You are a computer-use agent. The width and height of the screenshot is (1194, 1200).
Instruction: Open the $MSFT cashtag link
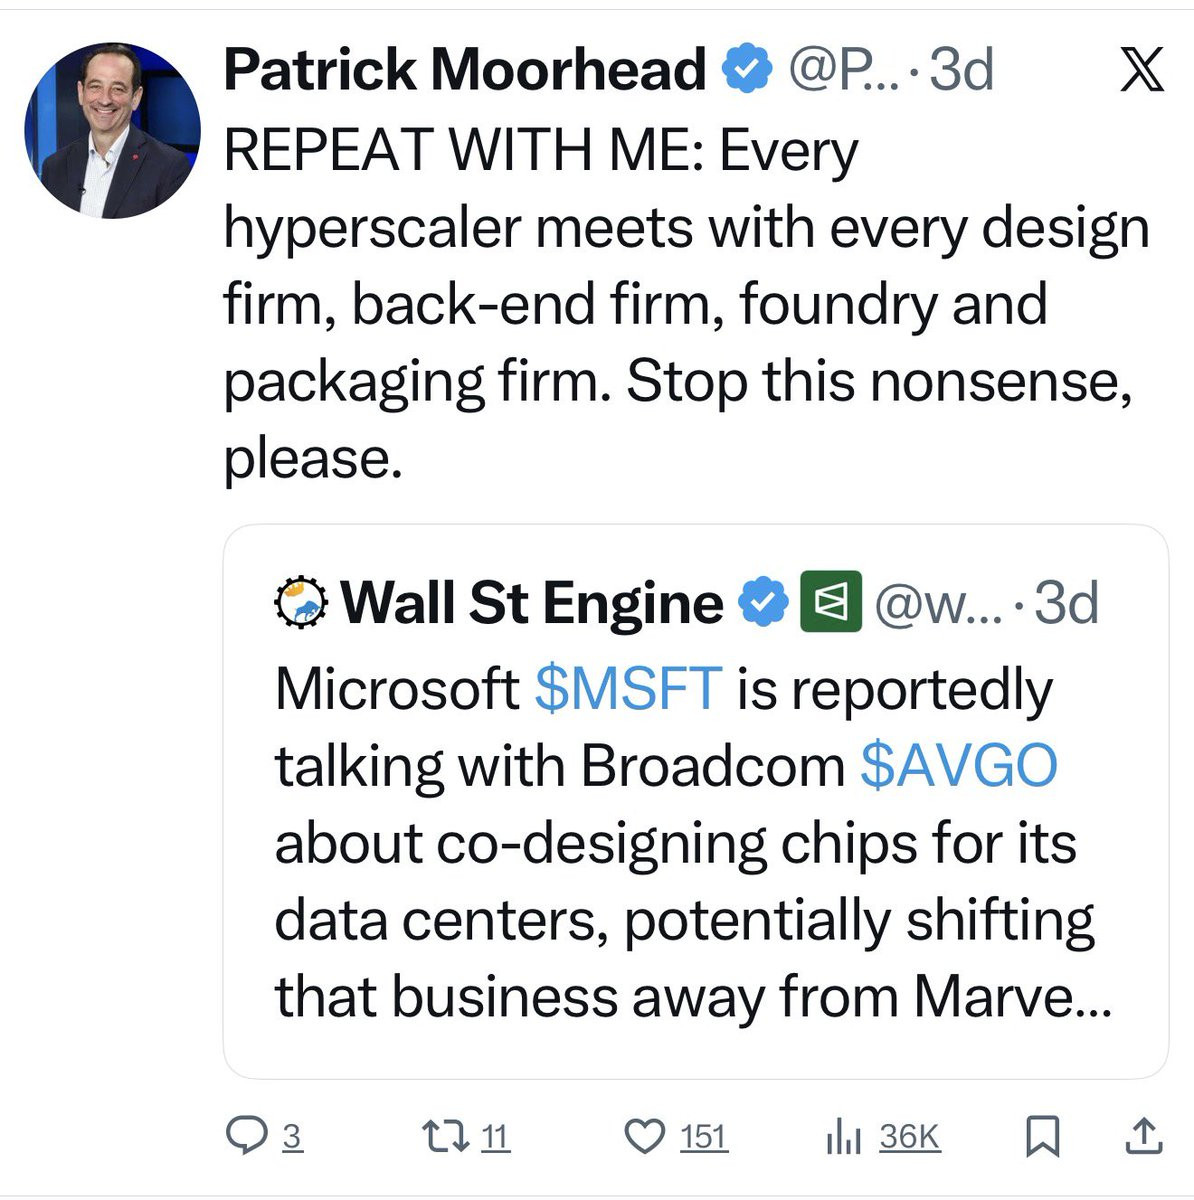coord(628,689)
